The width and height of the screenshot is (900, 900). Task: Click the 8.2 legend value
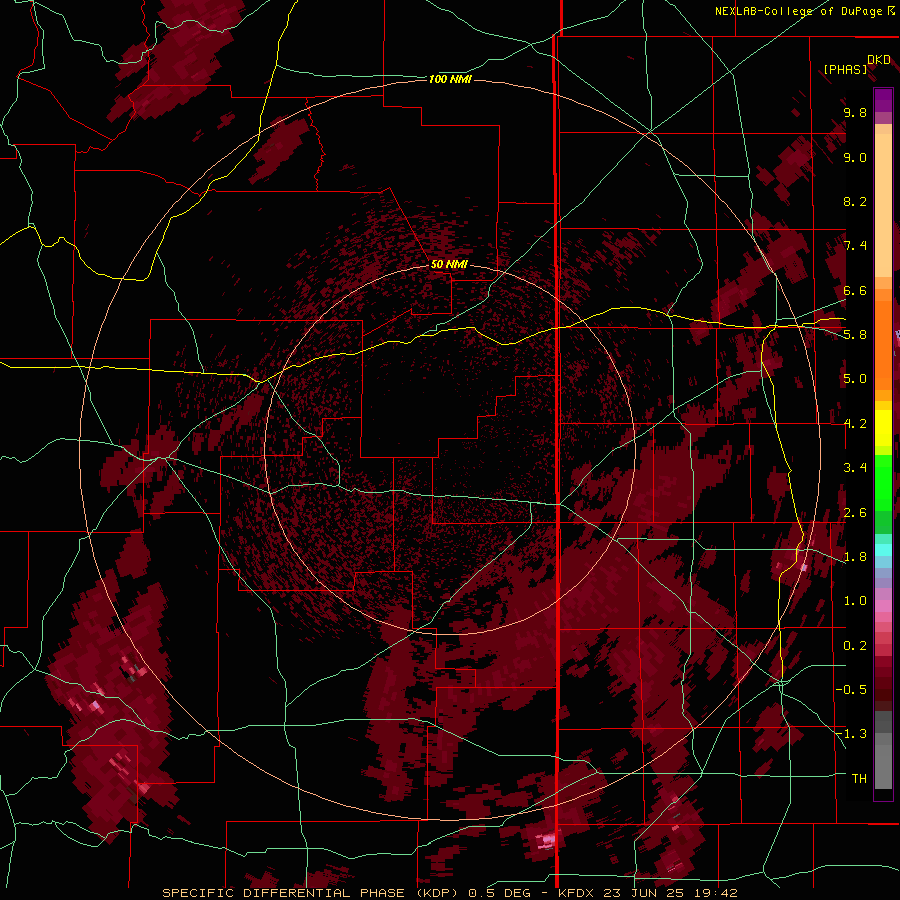pyautogui.click(x=855, y=201)
